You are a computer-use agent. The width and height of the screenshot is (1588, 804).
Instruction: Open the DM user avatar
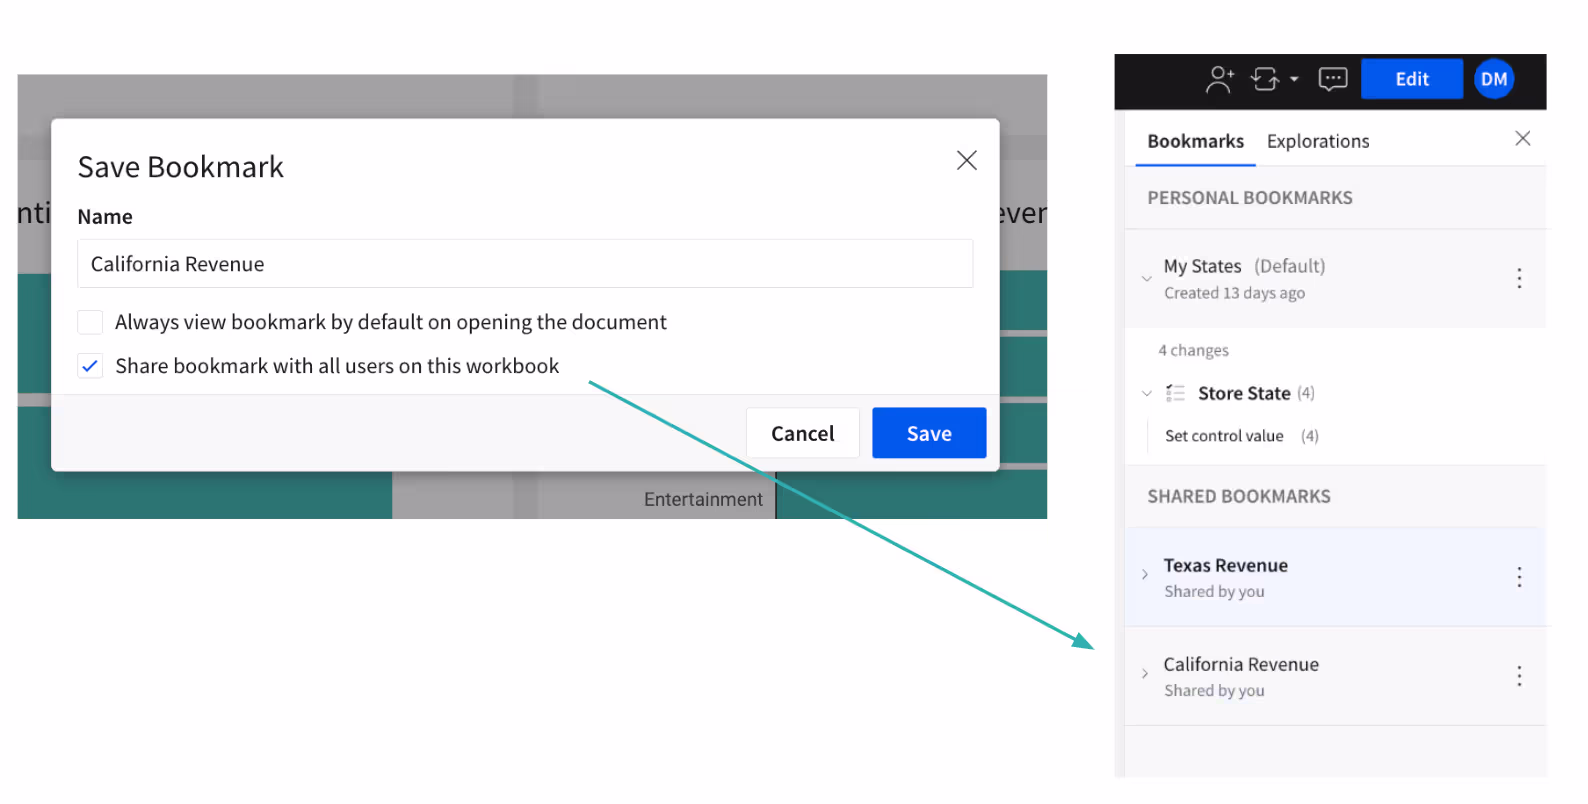[x=1494, y=79]
